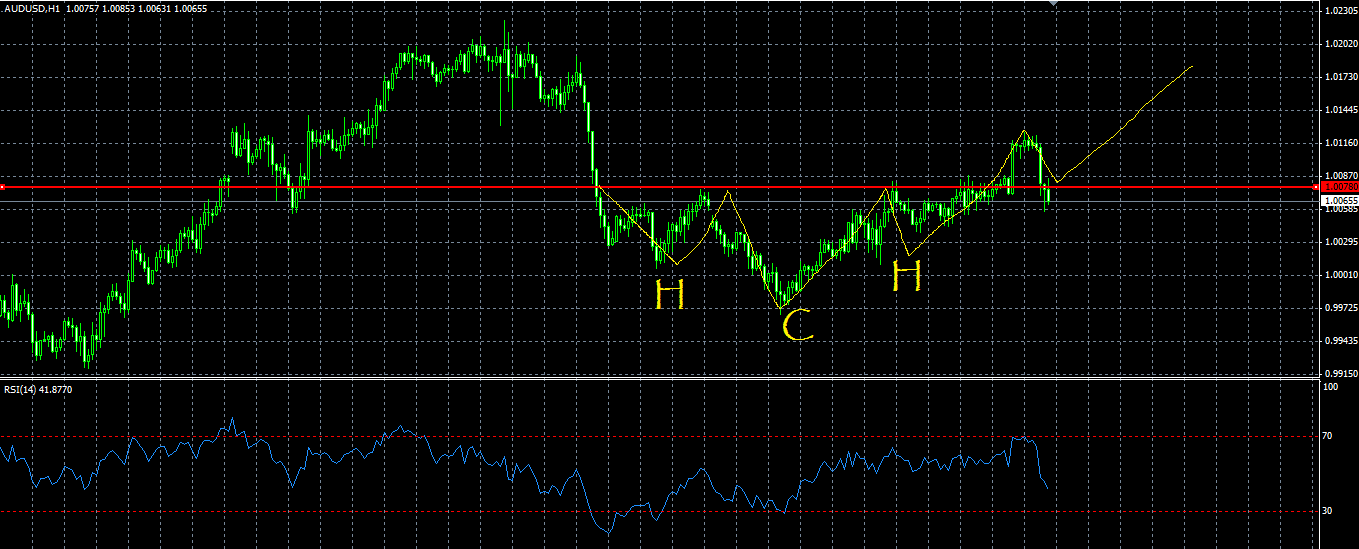
Task: Click the chart shift triangle marker
Action: tap(1051, 4)
